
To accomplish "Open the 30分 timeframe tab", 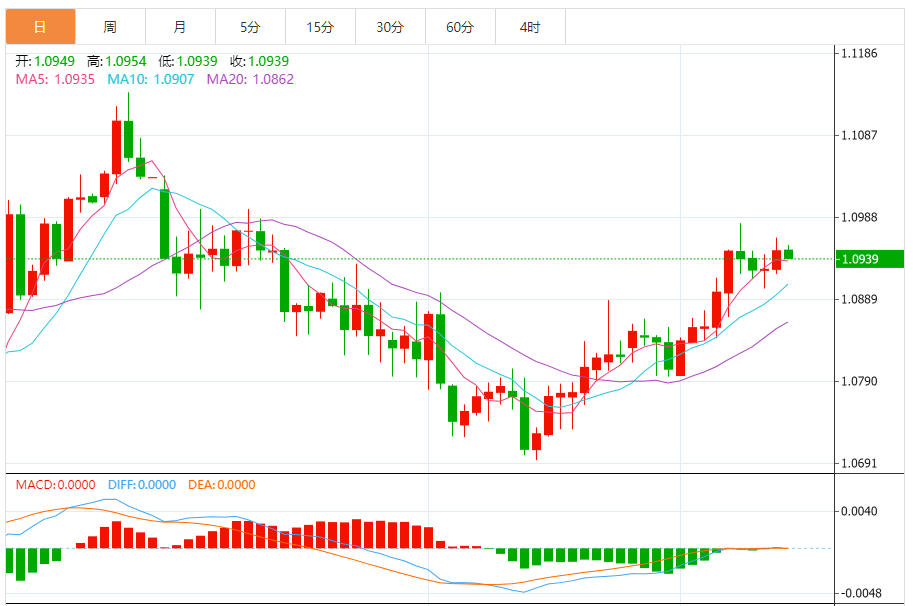I will 390,27.
